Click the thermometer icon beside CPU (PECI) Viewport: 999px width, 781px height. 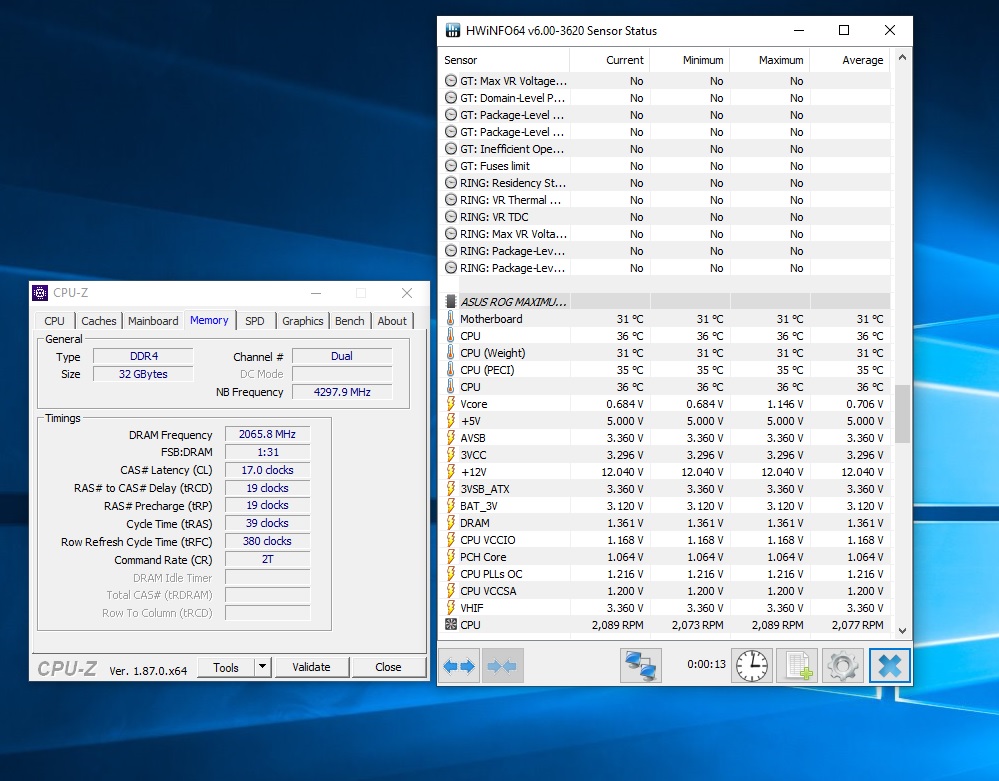tap(450, 369)
